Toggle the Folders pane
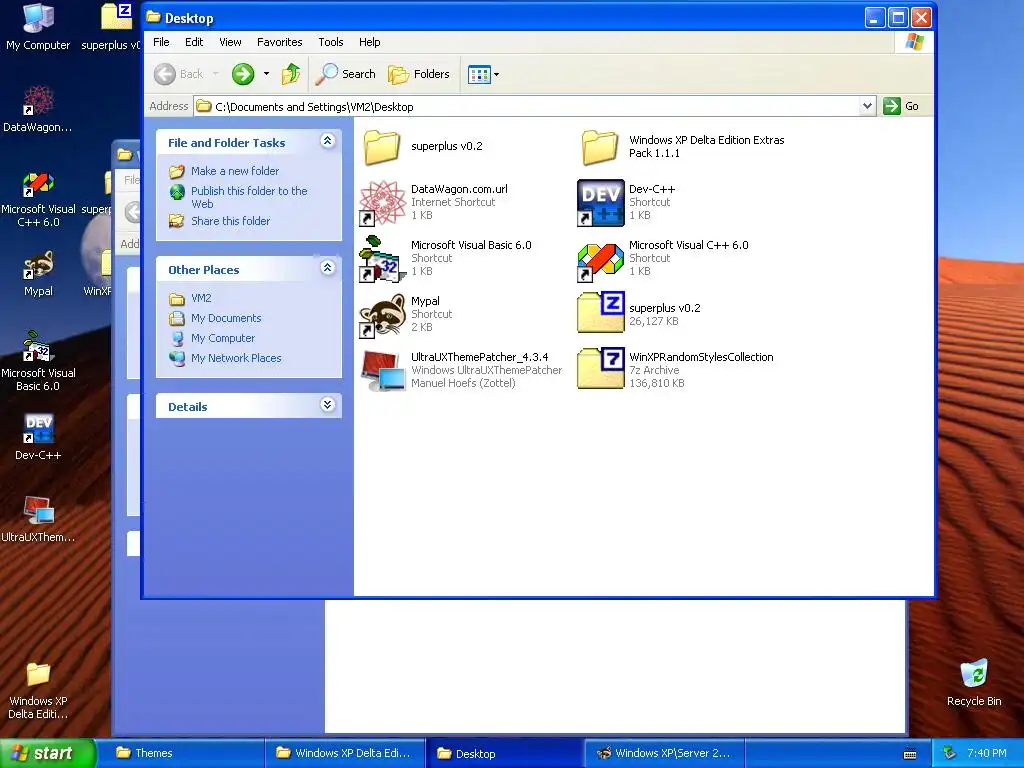This screenshot has height=768, width=1024. [x=419, y=74]
